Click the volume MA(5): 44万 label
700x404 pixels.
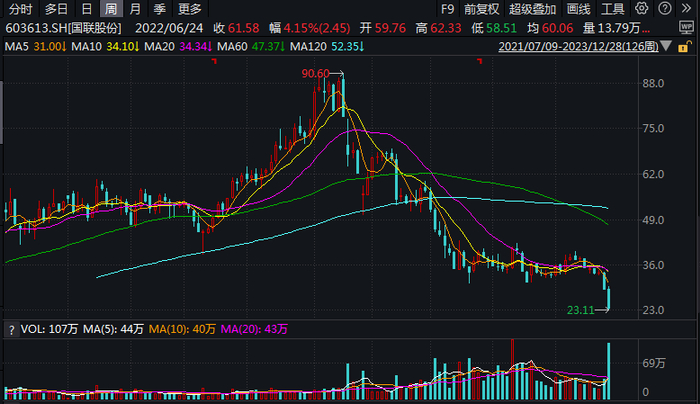point(113,329)
